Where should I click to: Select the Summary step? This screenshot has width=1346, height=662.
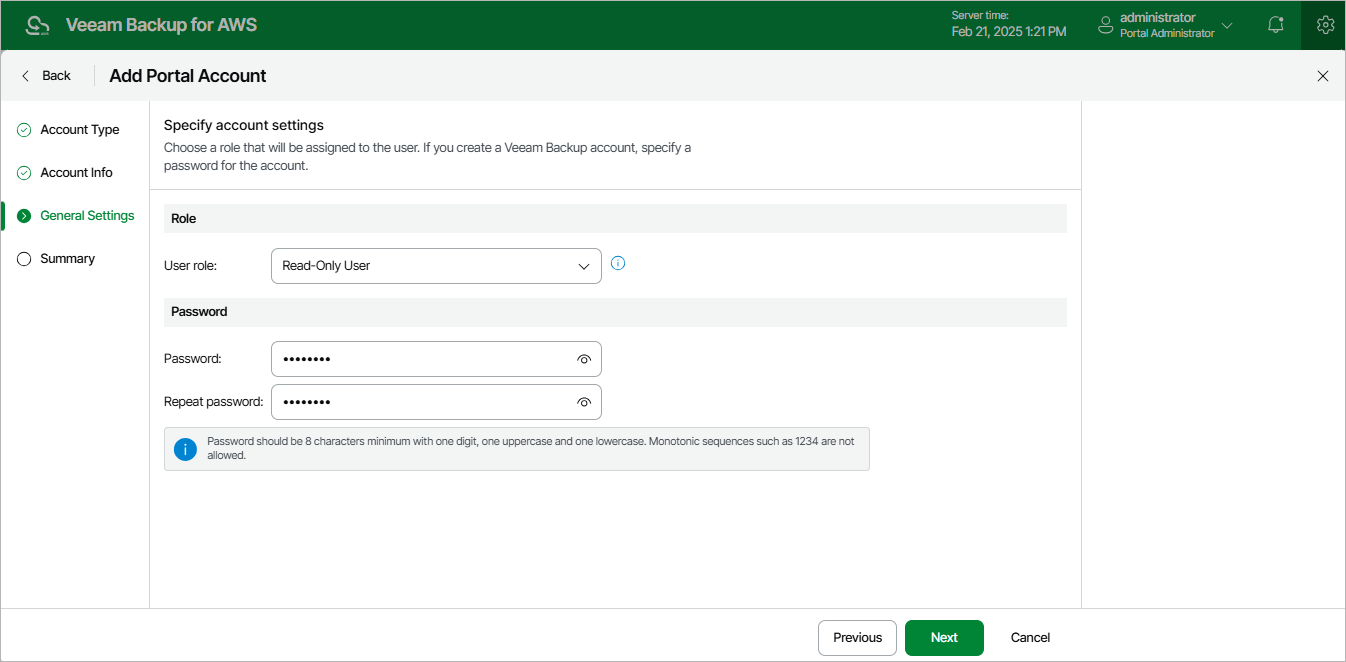coord(67,259)
